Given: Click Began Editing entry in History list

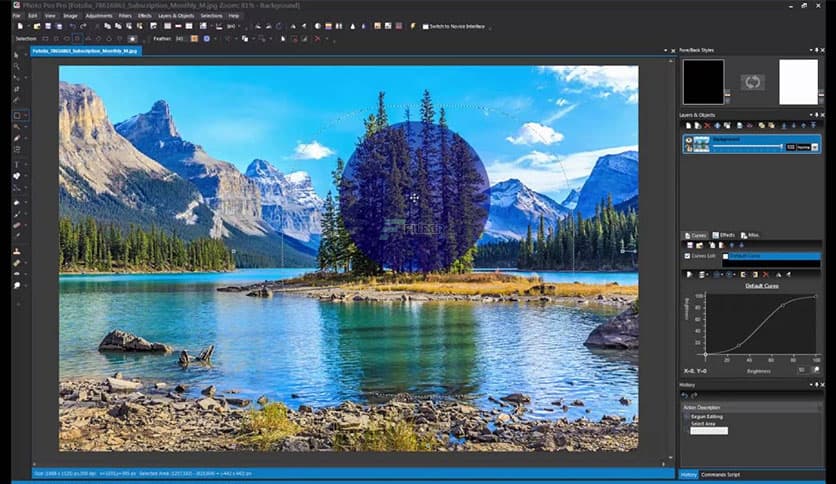Looking at the screenshot, I should [x=707, y=416].
